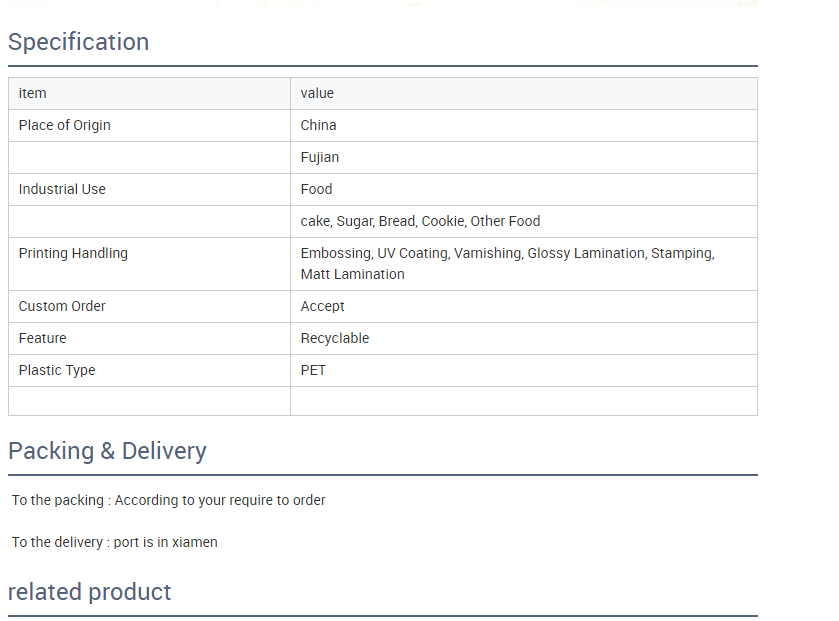The width and height of the screenshot is (839, 621).
Task: Click the Food value cell
Action: point(316,189)
